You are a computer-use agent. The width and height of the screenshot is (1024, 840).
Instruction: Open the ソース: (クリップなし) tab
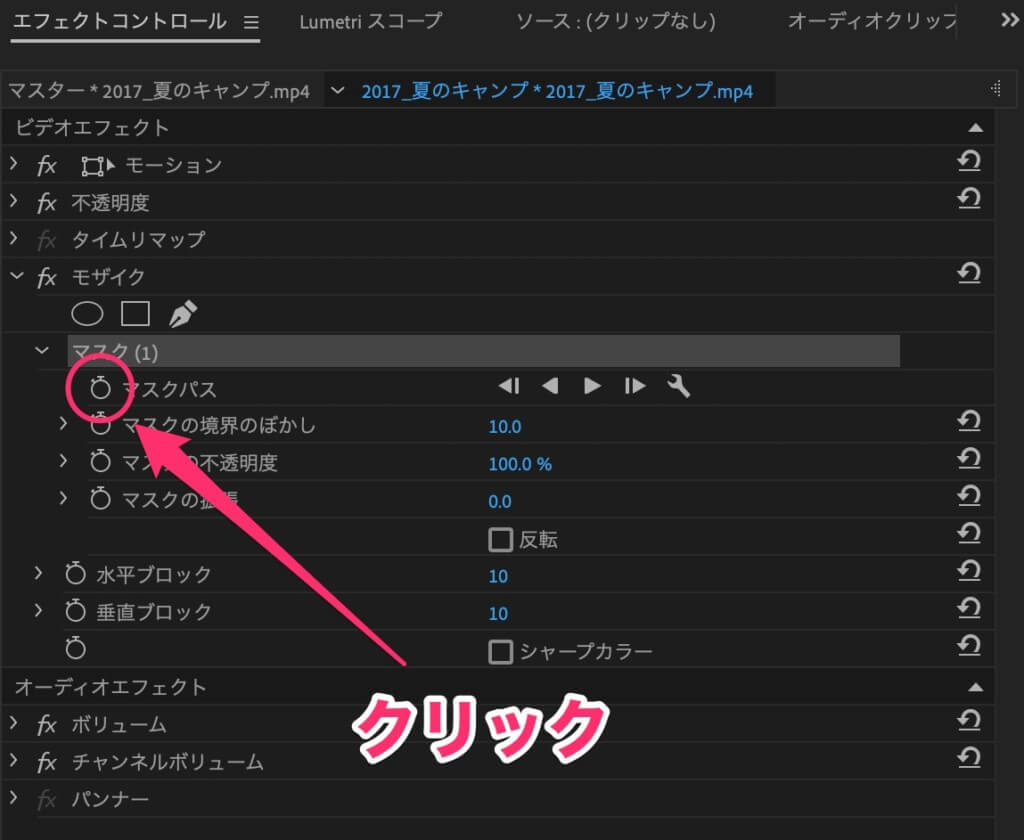(x=615, y=21)
